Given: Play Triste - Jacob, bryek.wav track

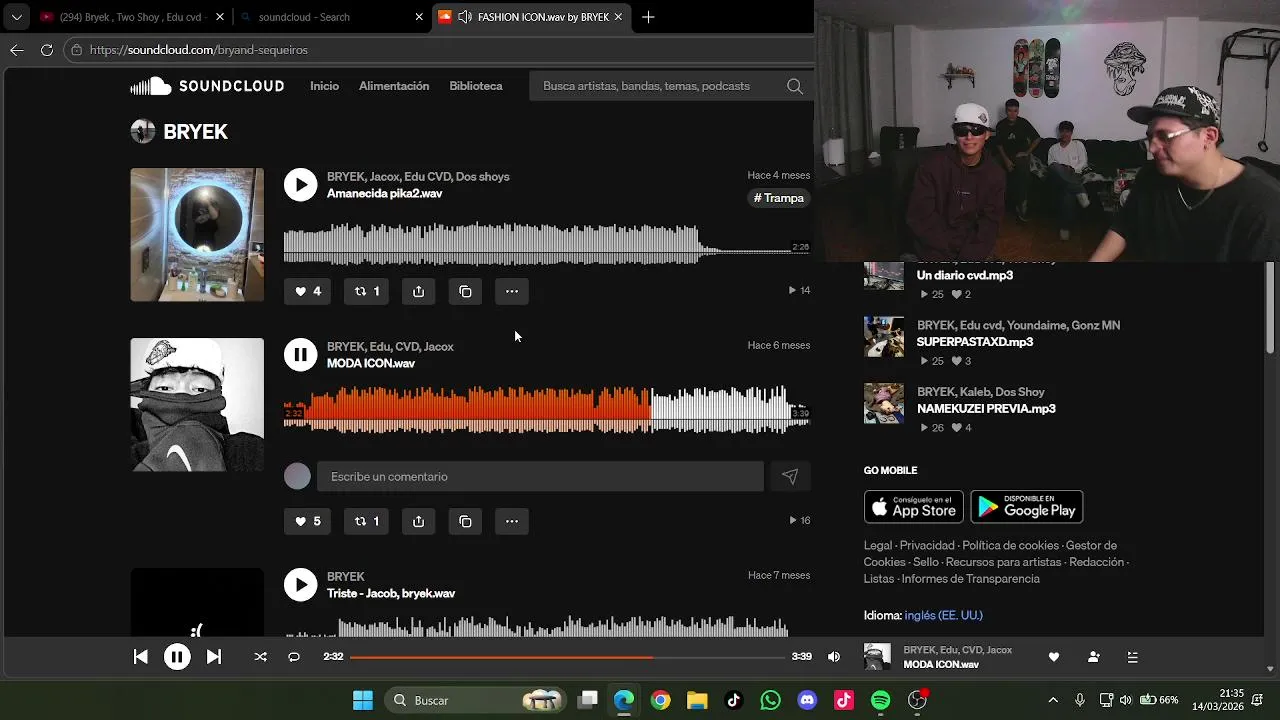Looking at the screenshot, I should tap(300, 584).
